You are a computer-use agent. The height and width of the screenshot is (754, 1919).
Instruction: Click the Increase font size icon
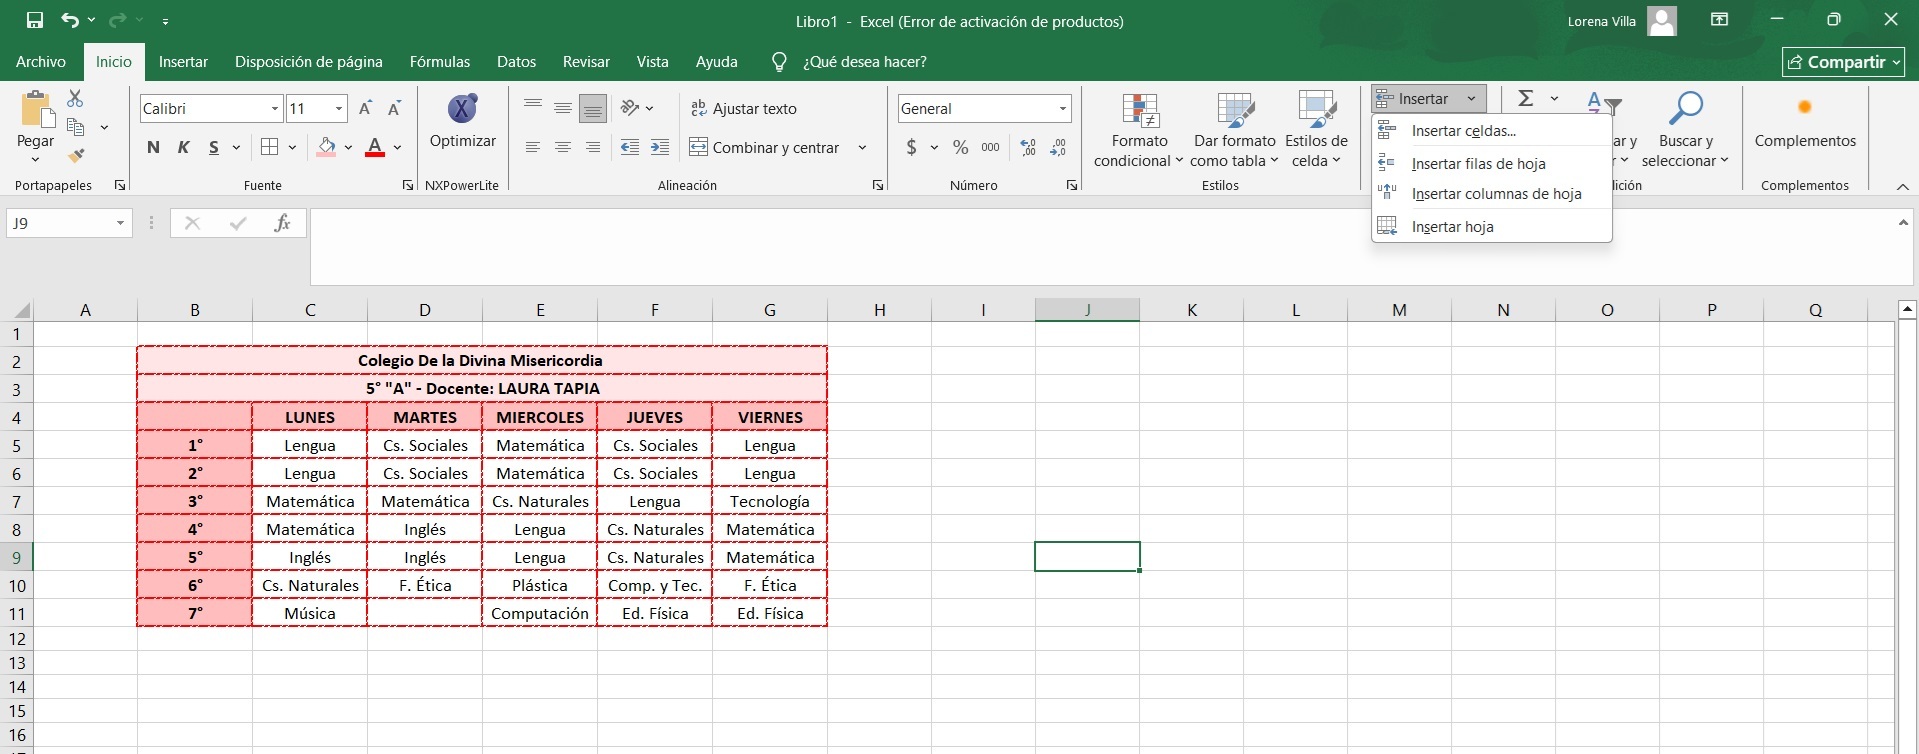click(366, 108)
